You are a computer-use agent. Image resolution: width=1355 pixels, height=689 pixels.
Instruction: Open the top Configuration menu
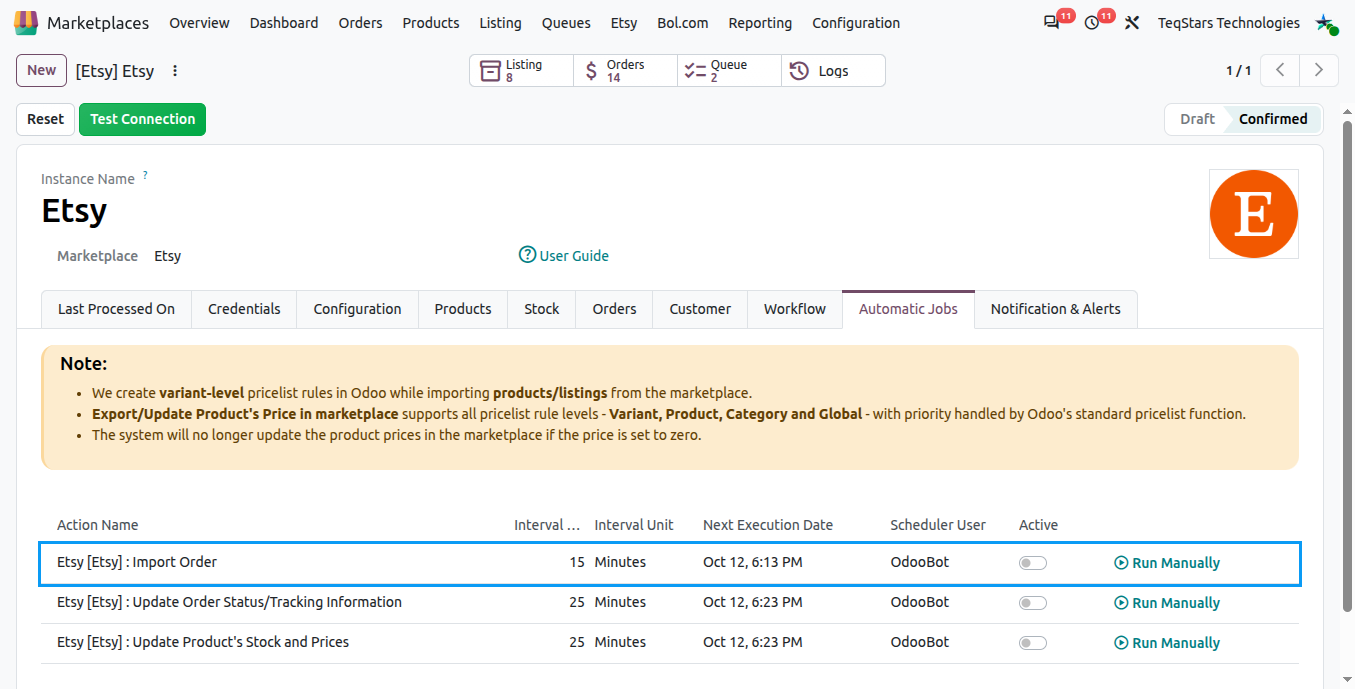tap(856, 23)
